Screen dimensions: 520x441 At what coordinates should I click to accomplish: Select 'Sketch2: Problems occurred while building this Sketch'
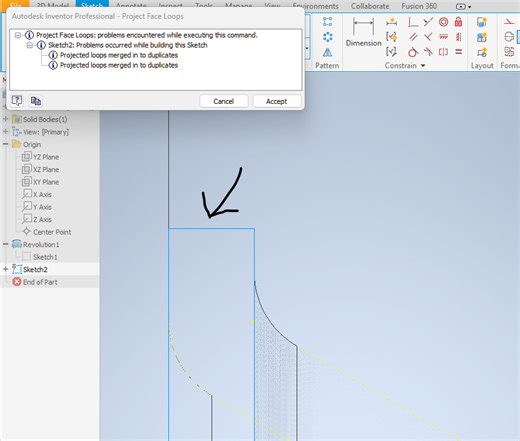[128, 45]
